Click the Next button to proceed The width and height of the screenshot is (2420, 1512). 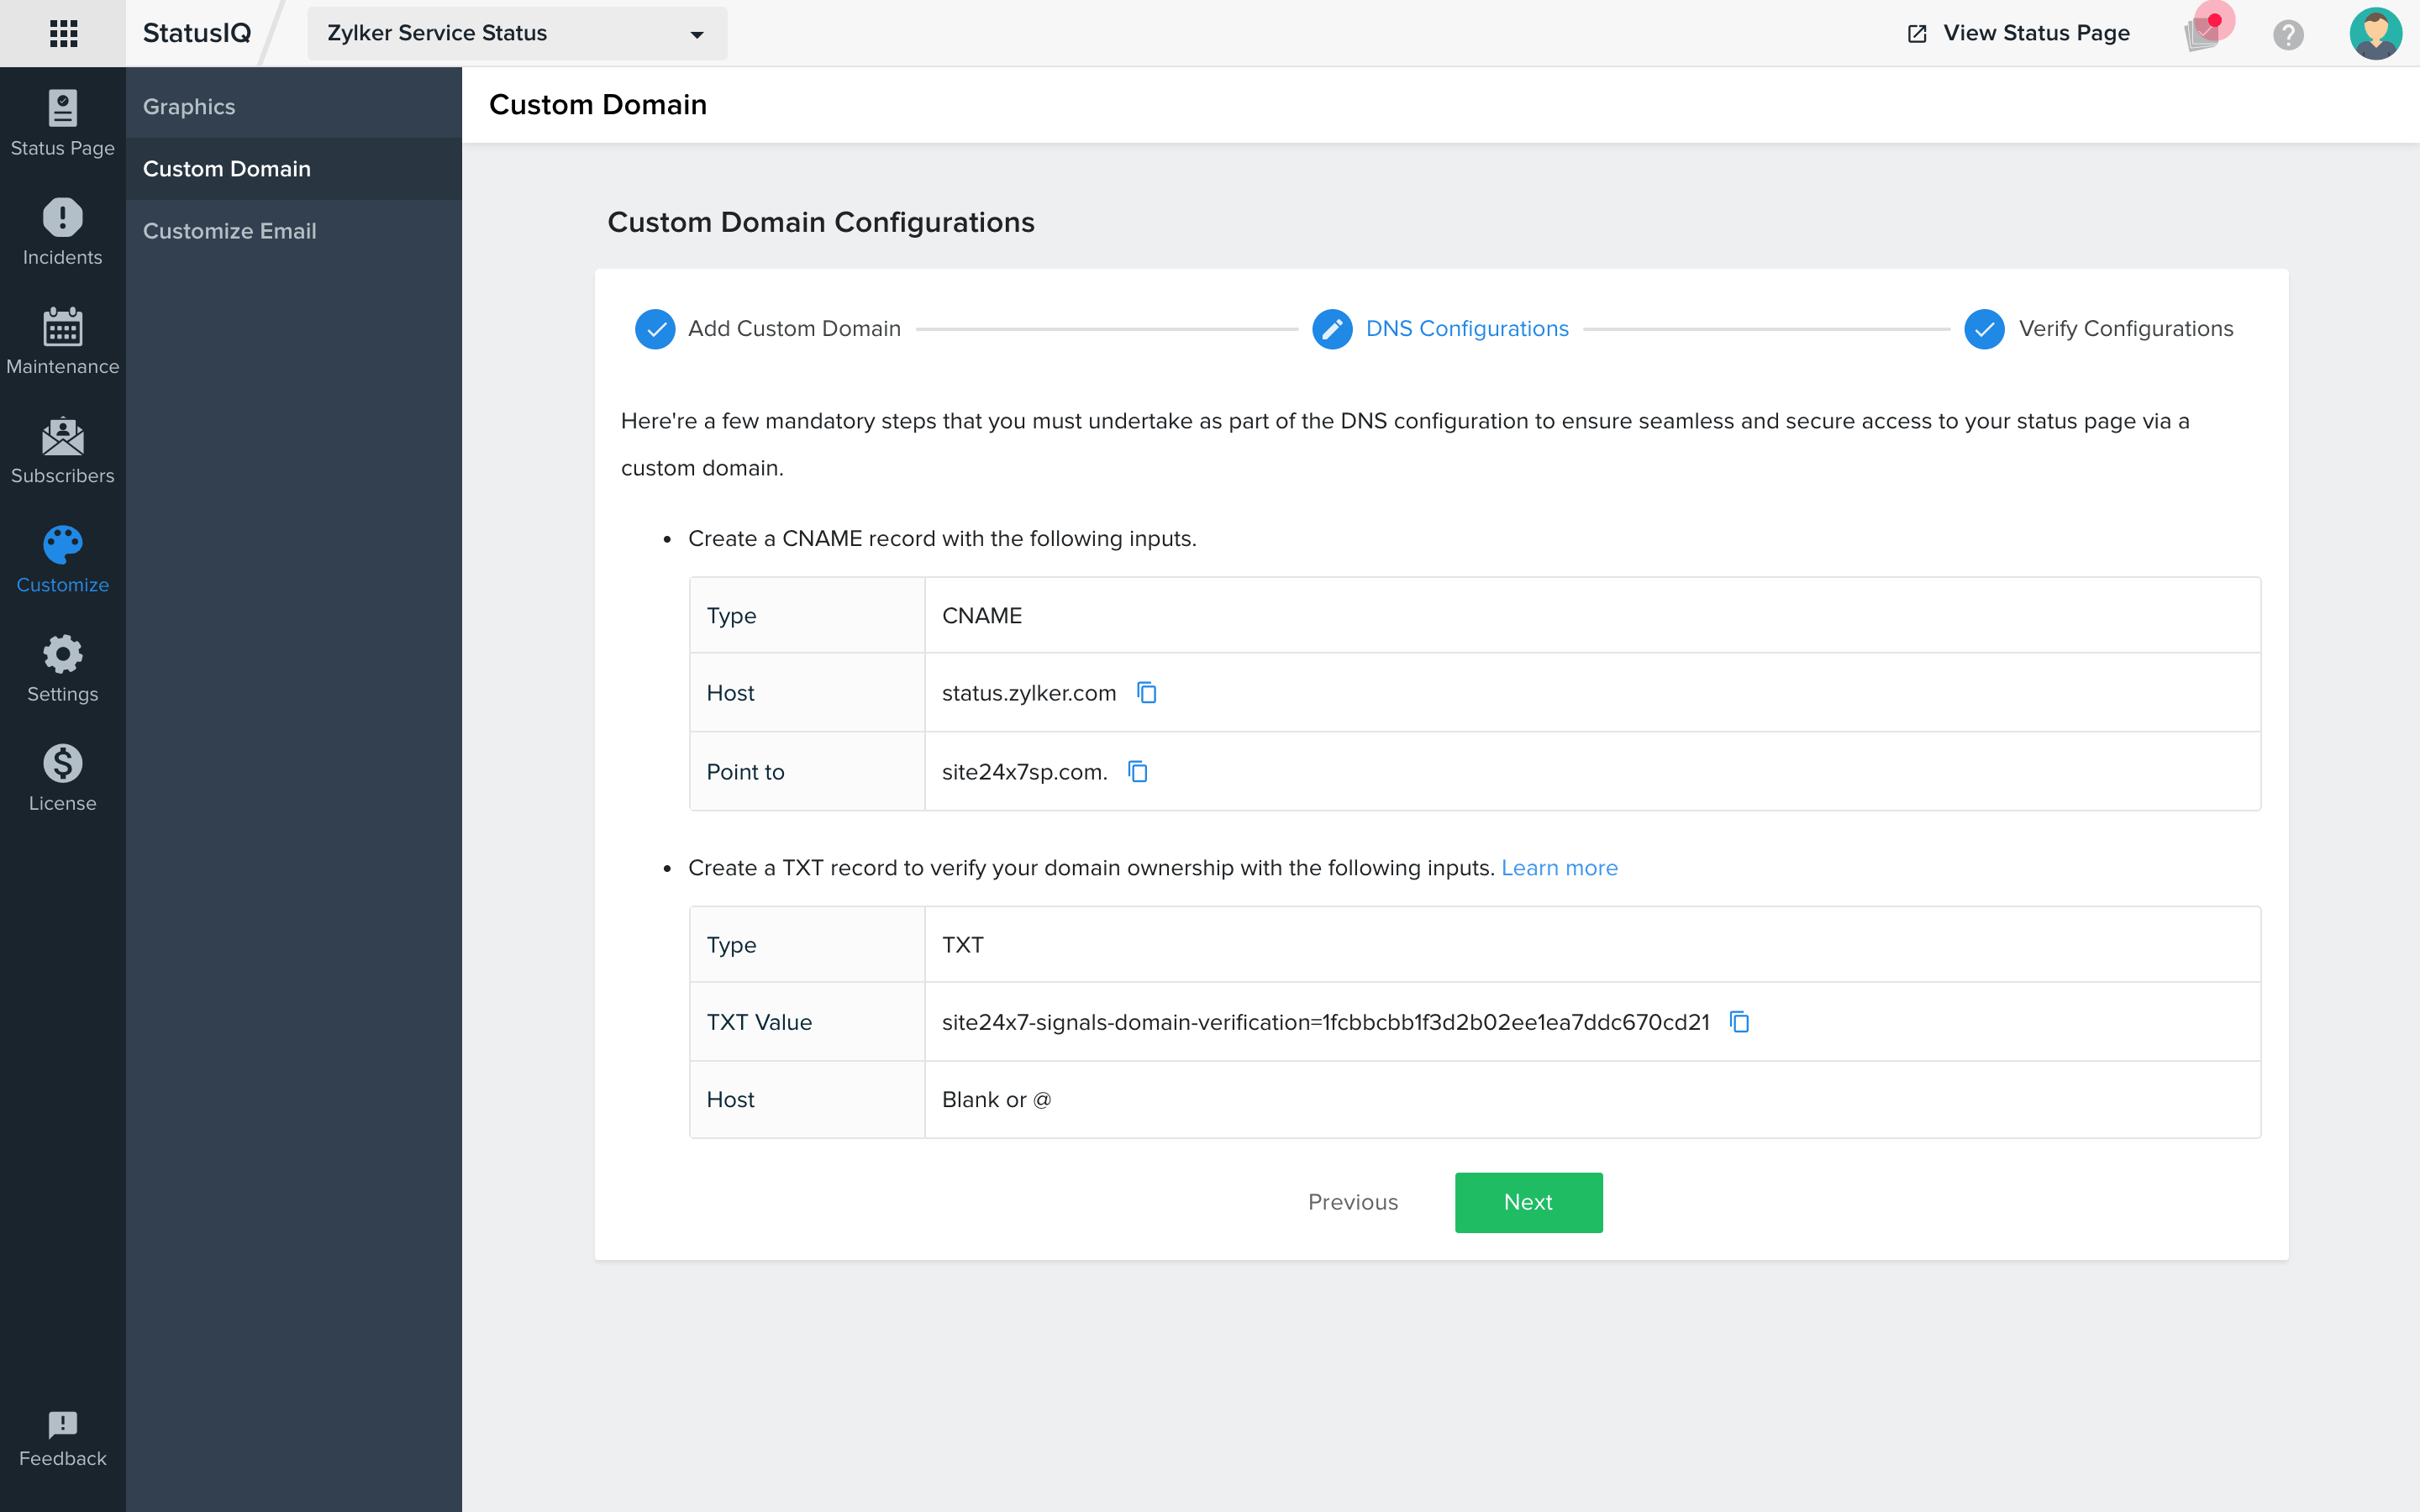click(x=1528, y=1202)
